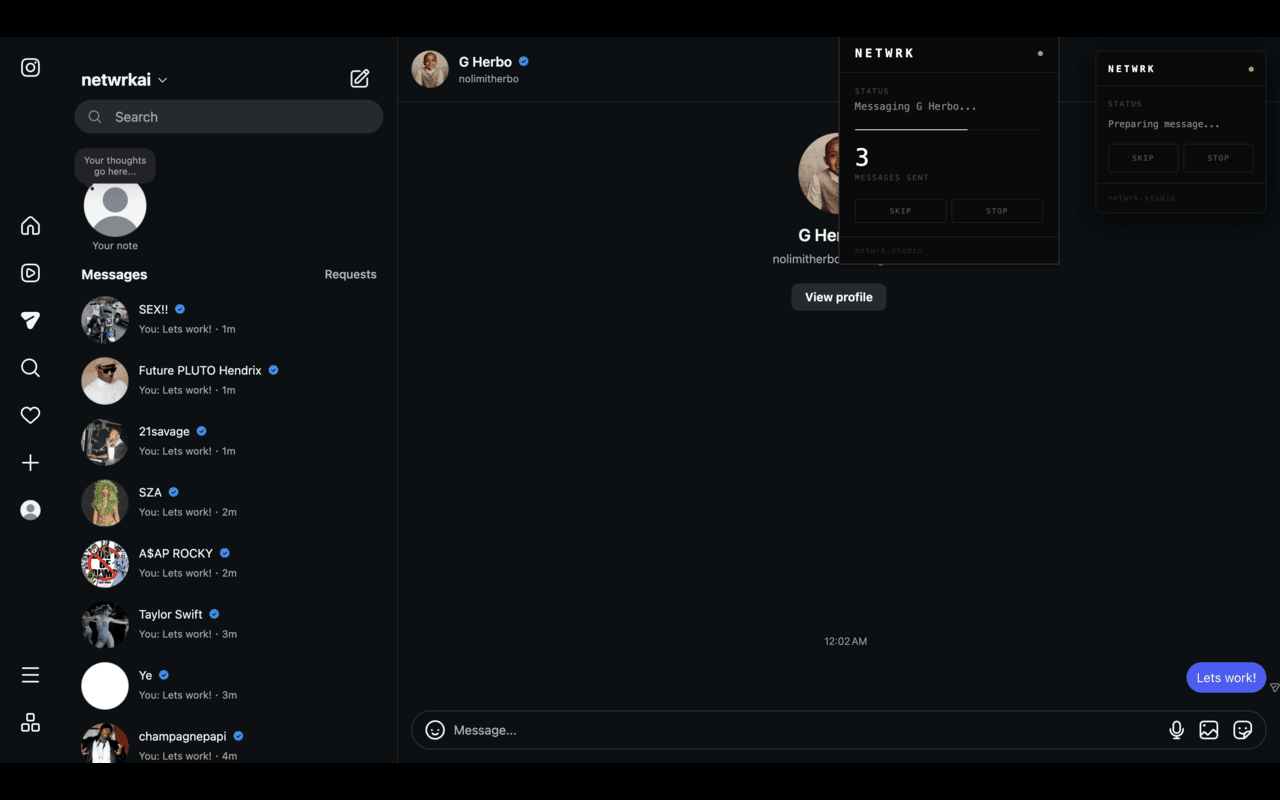Click the 'Lets work!' sent message bubble
The width and height of the screenshot is (1280, 800).
coord(1226,677)
